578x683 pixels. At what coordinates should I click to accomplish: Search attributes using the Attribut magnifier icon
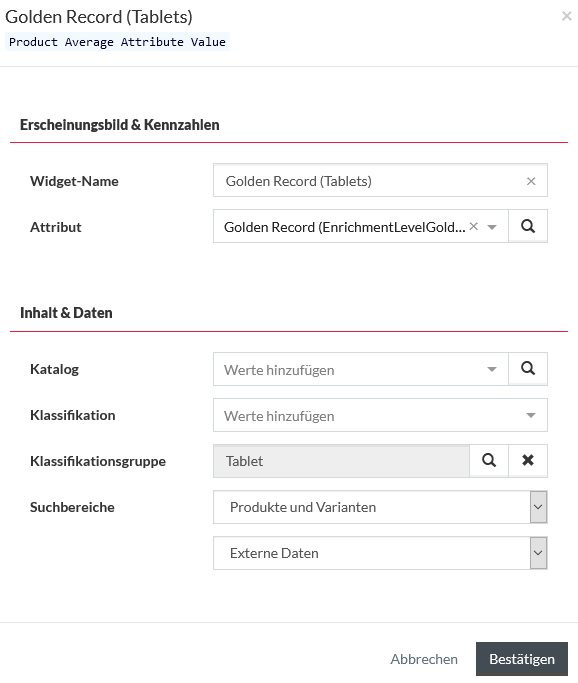coord(528,226)
